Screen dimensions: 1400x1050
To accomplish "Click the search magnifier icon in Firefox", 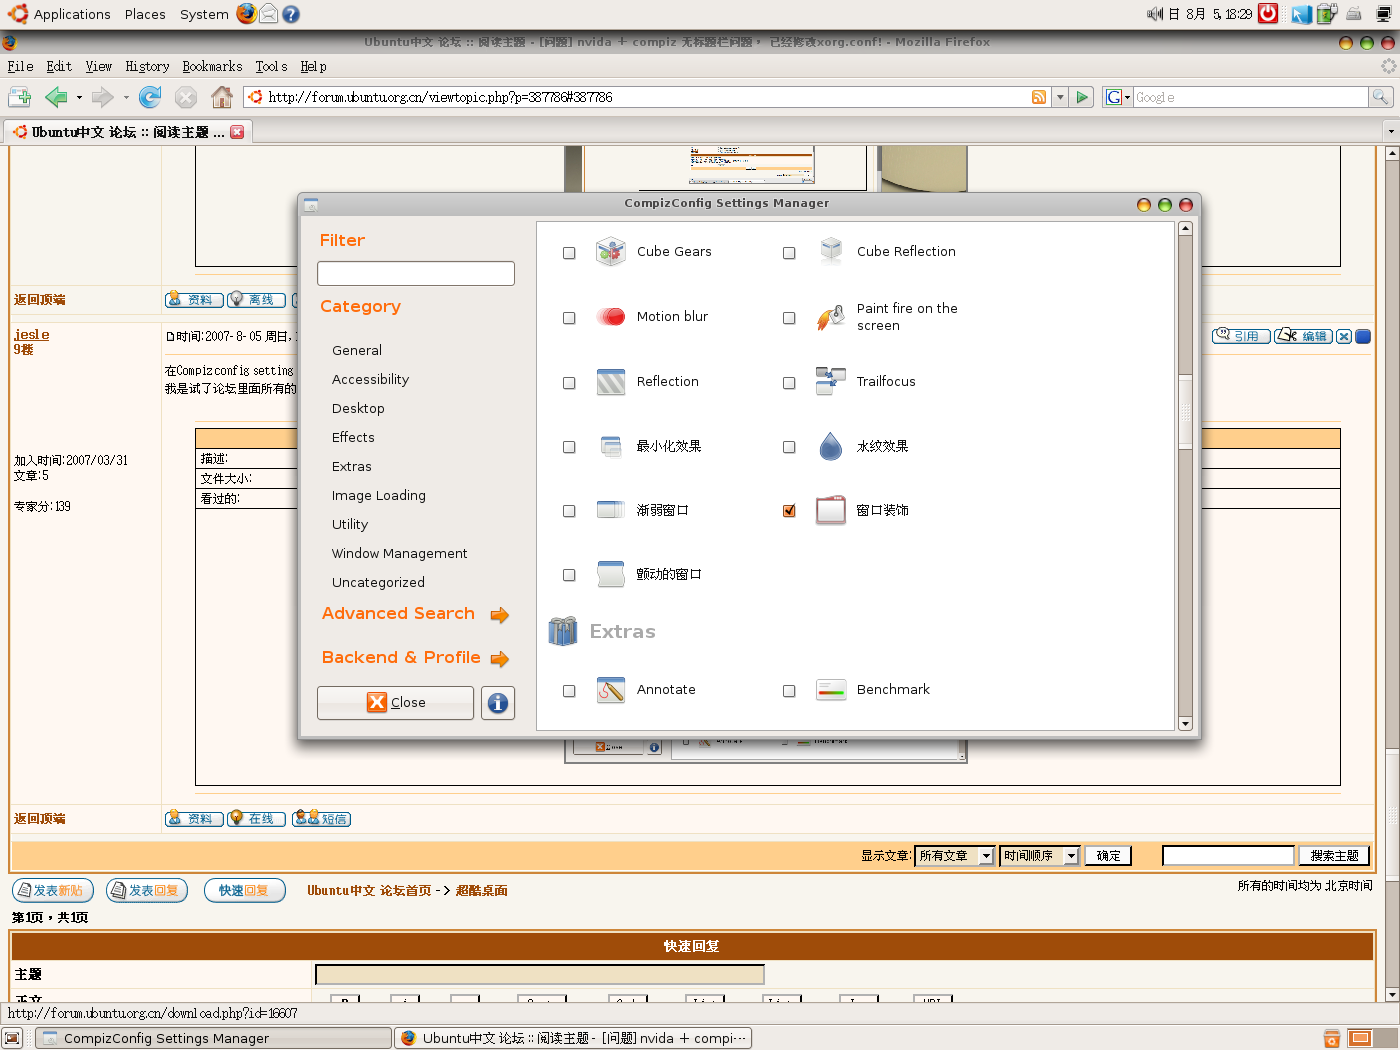I will click(x=1380, y=97).
